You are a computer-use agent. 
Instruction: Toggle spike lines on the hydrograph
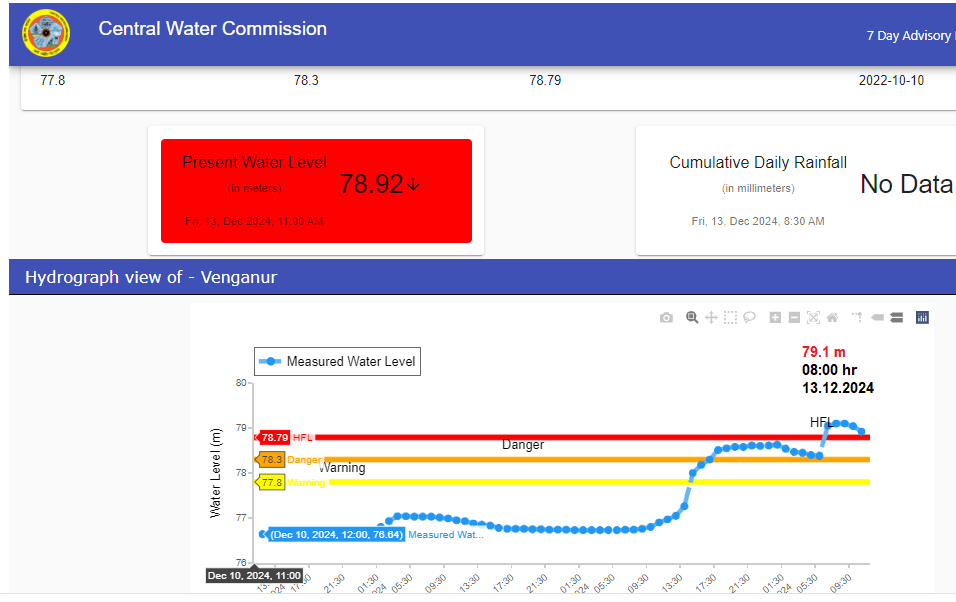[857, 318]
